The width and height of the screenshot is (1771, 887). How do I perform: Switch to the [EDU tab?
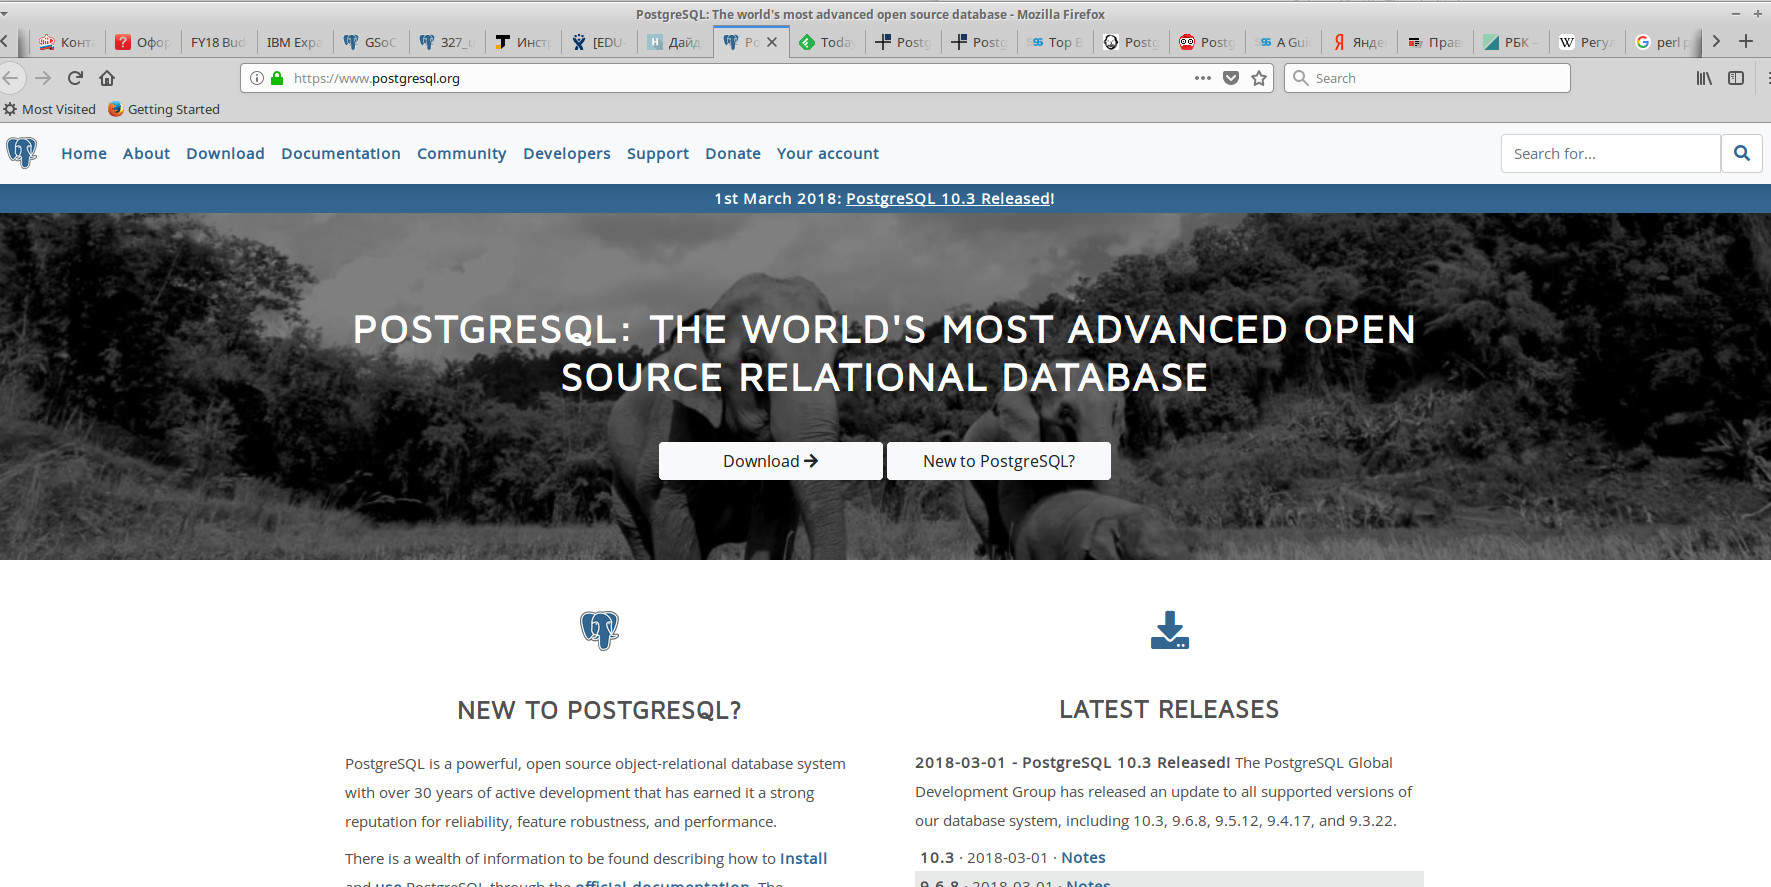point(599,42)
